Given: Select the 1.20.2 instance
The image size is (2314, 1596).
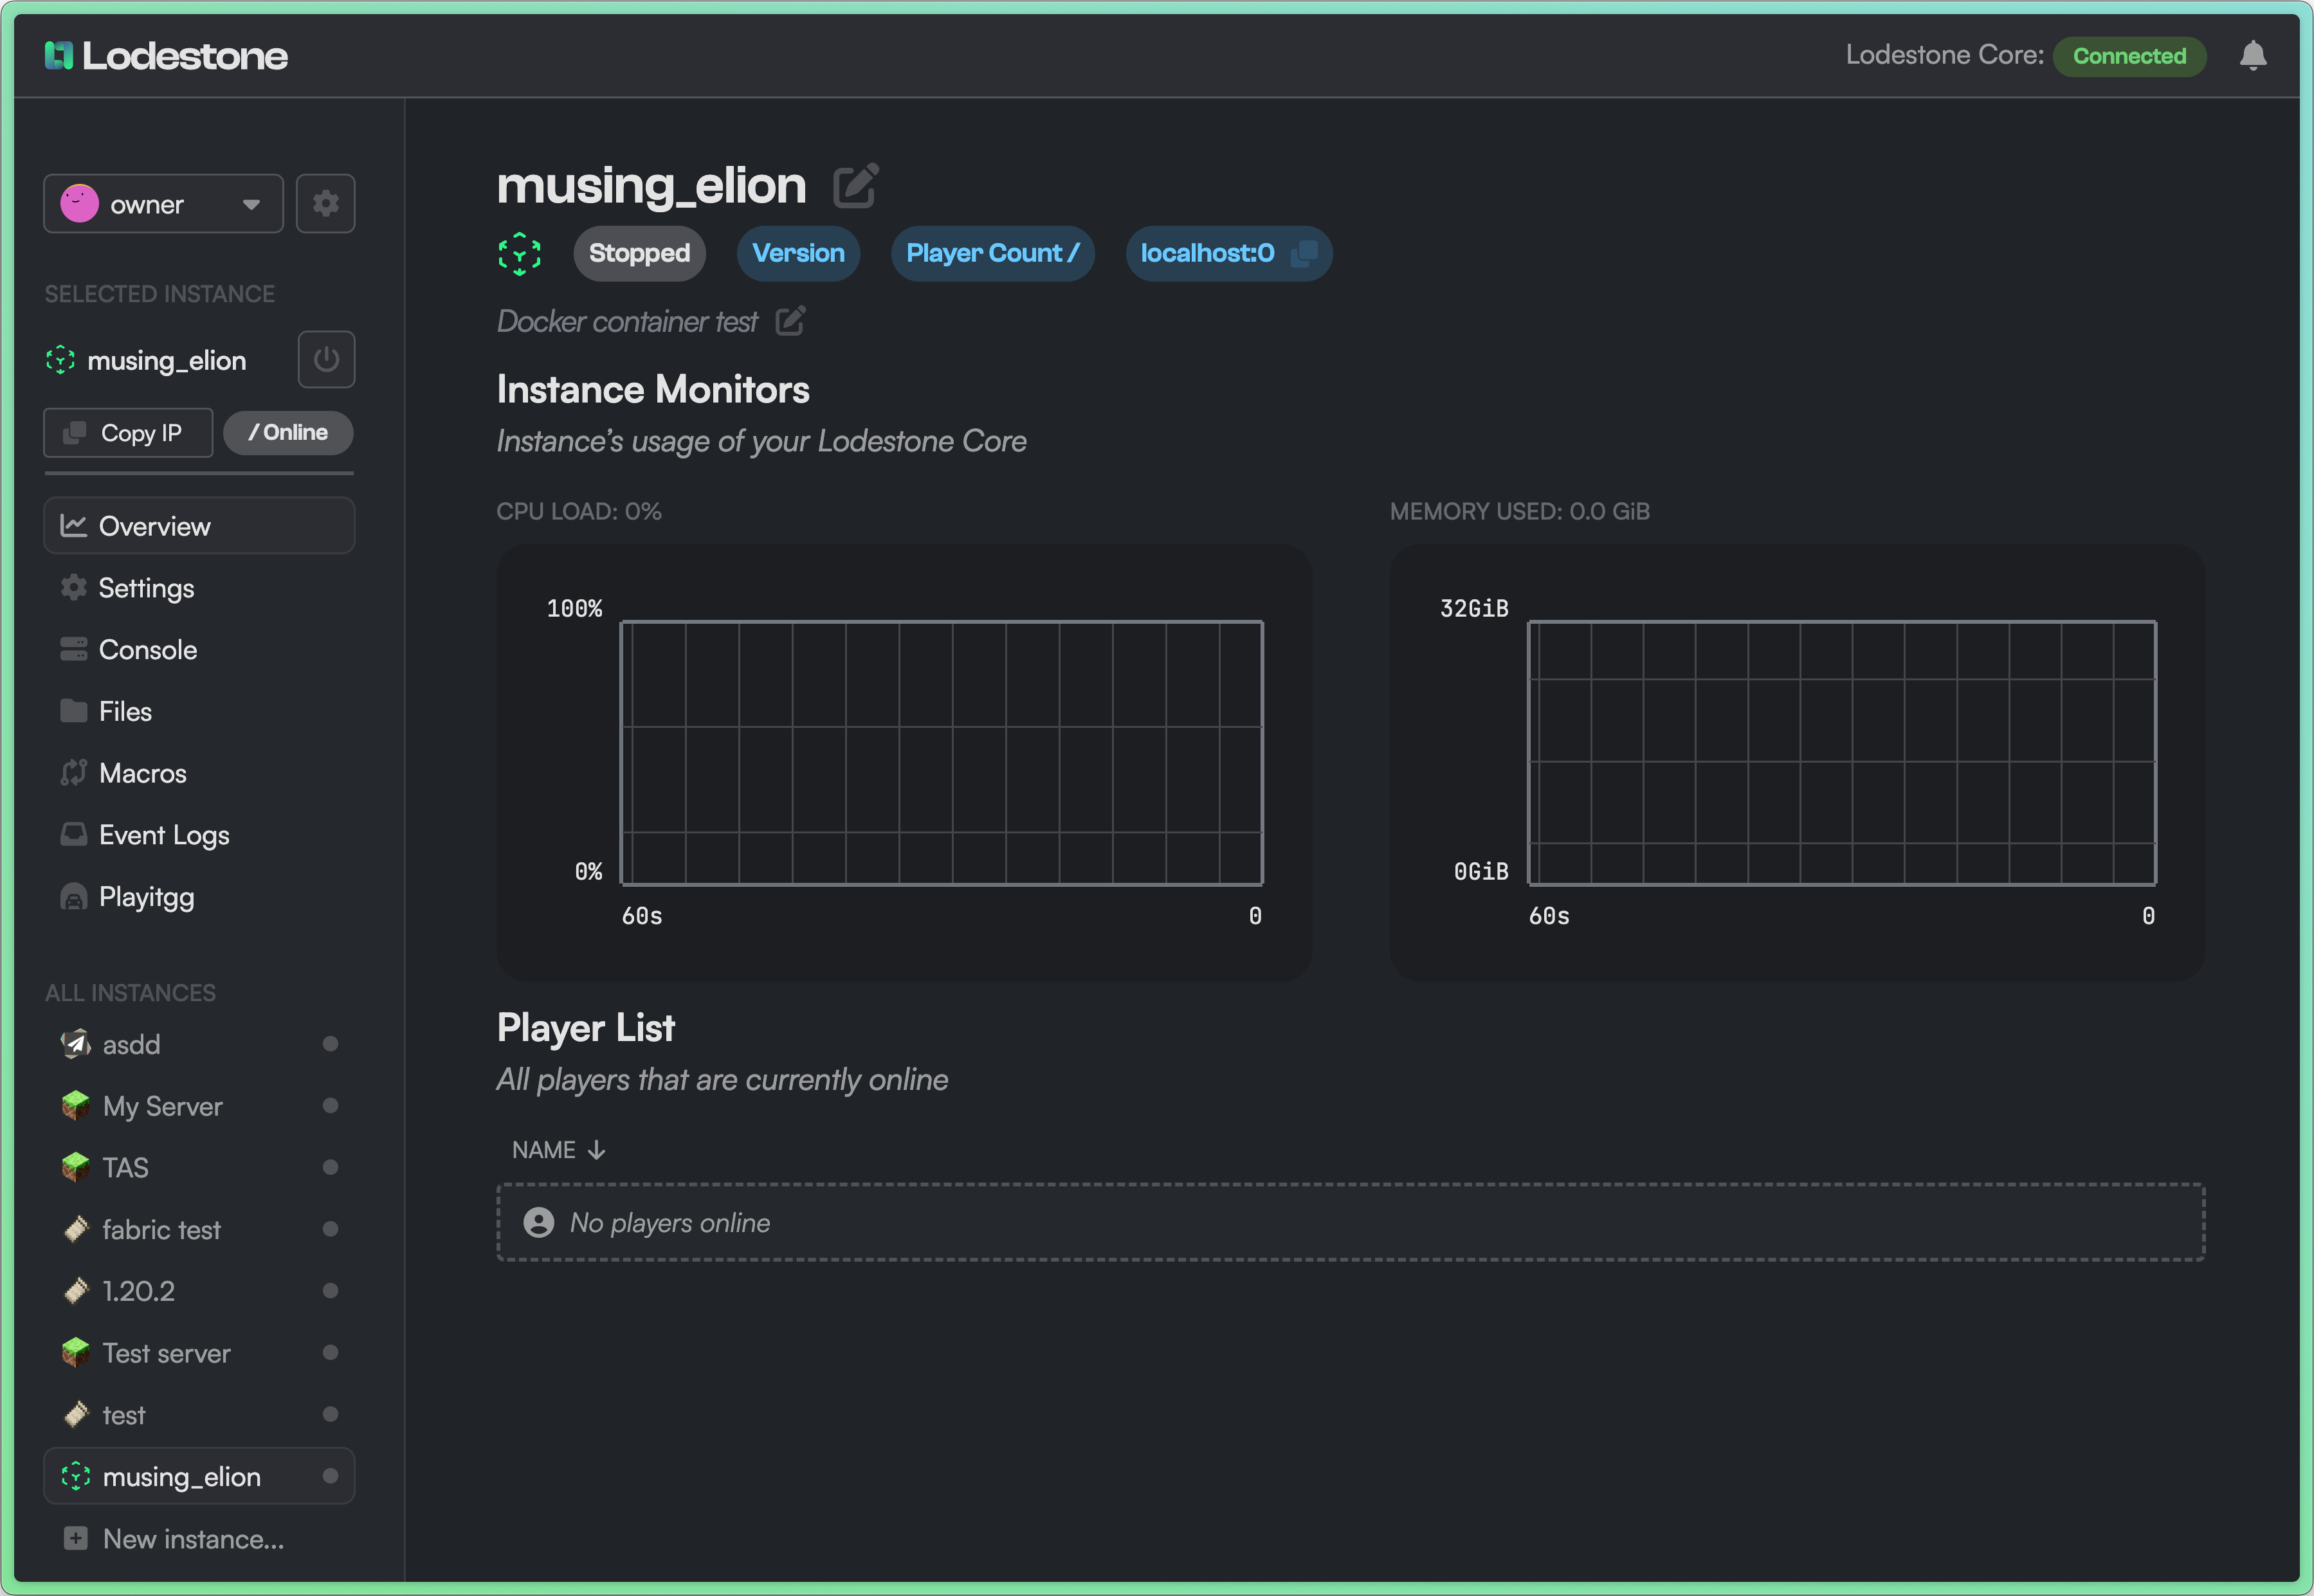Looking at the screenshot, I should (199, 1291).
